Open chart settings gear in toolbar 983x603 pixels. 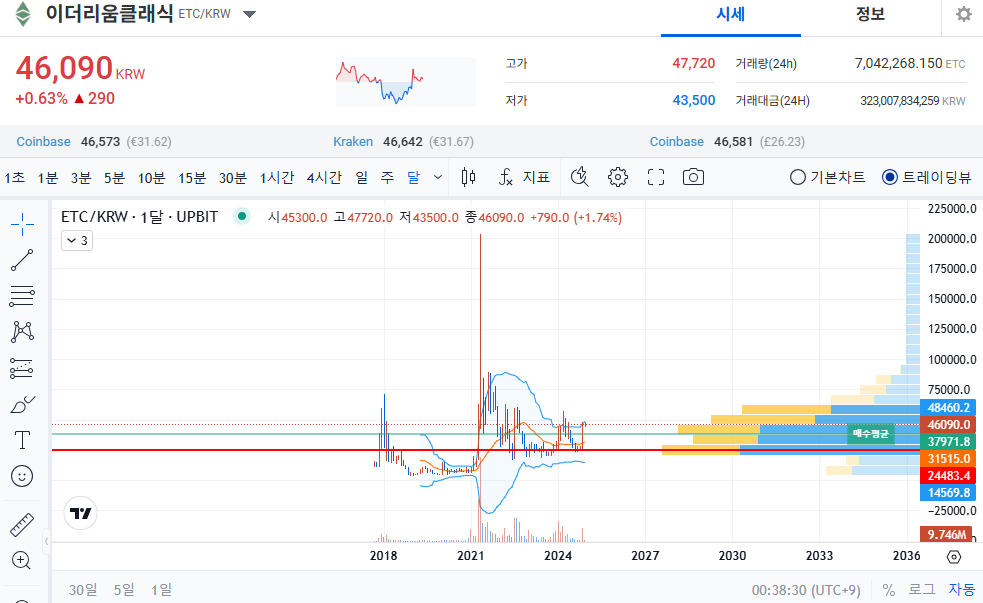point(618,178)
